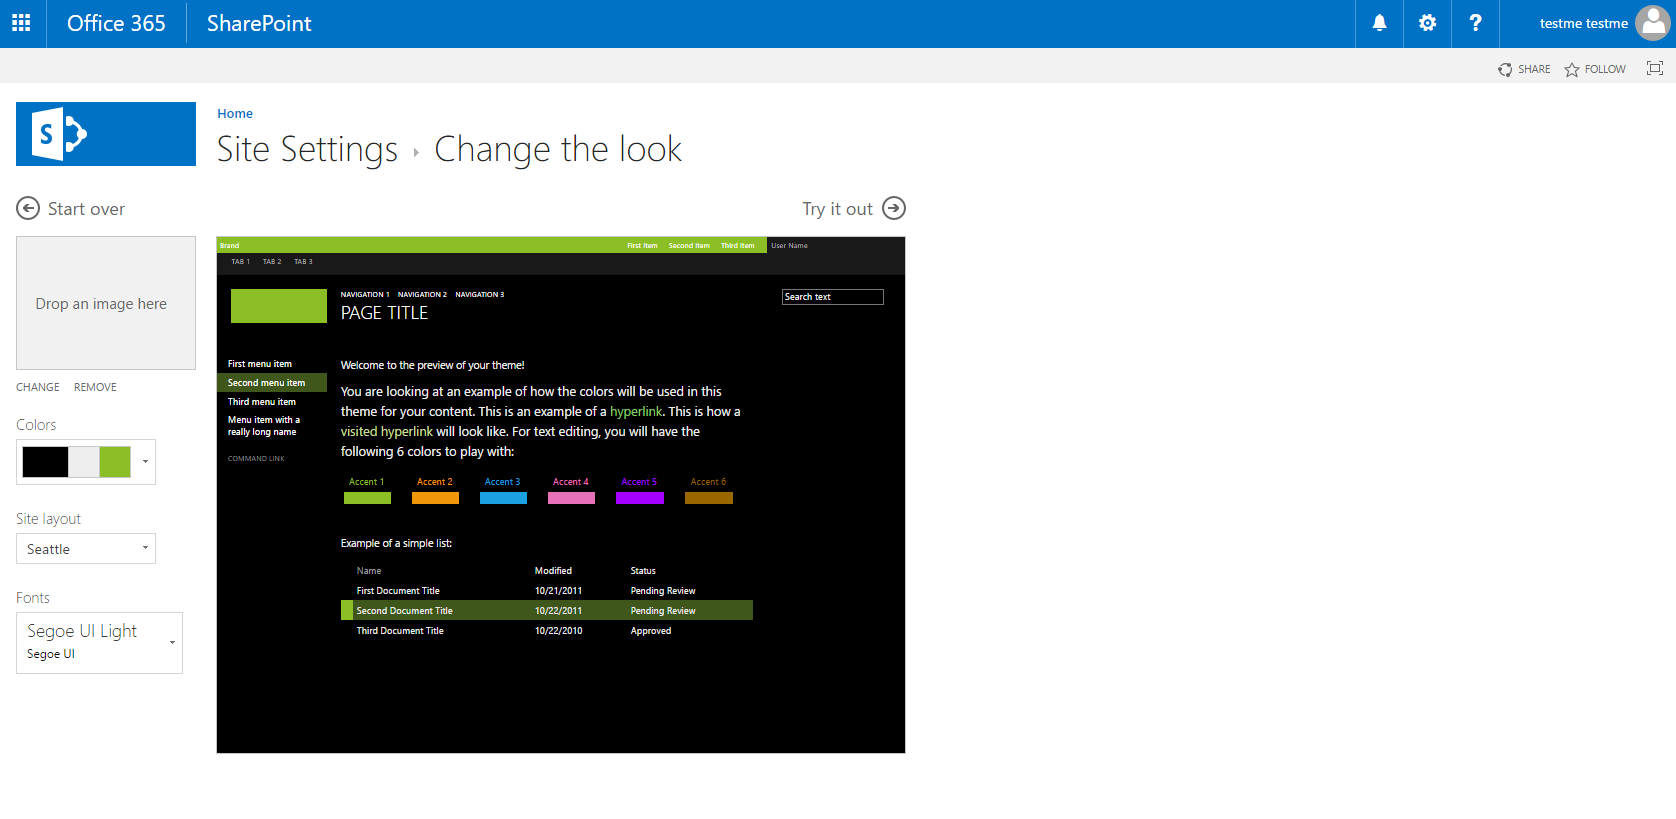The width and height of the screenshot is (1676, 819).
Task: Open the Segoe UI Light fonts dropdown
Action: tap(99, 642)
